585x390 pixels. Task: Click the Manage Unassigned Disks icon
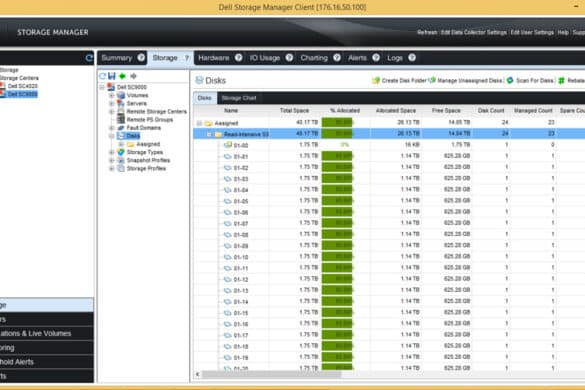[x=432, y=80]
